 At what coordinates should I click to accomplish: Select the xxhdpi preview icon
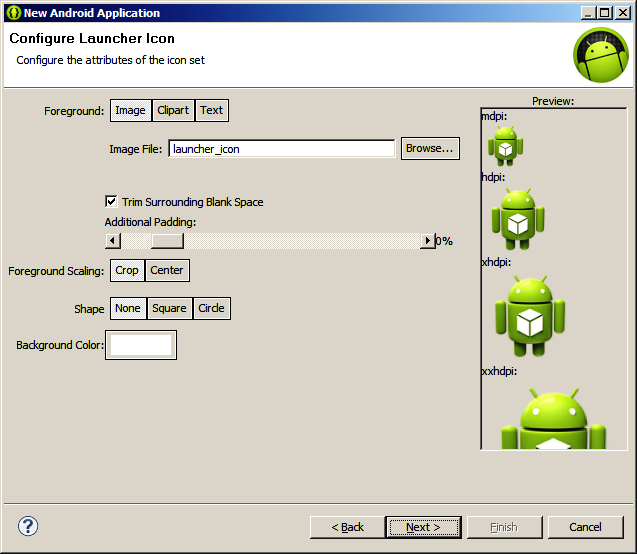point(553,418)
